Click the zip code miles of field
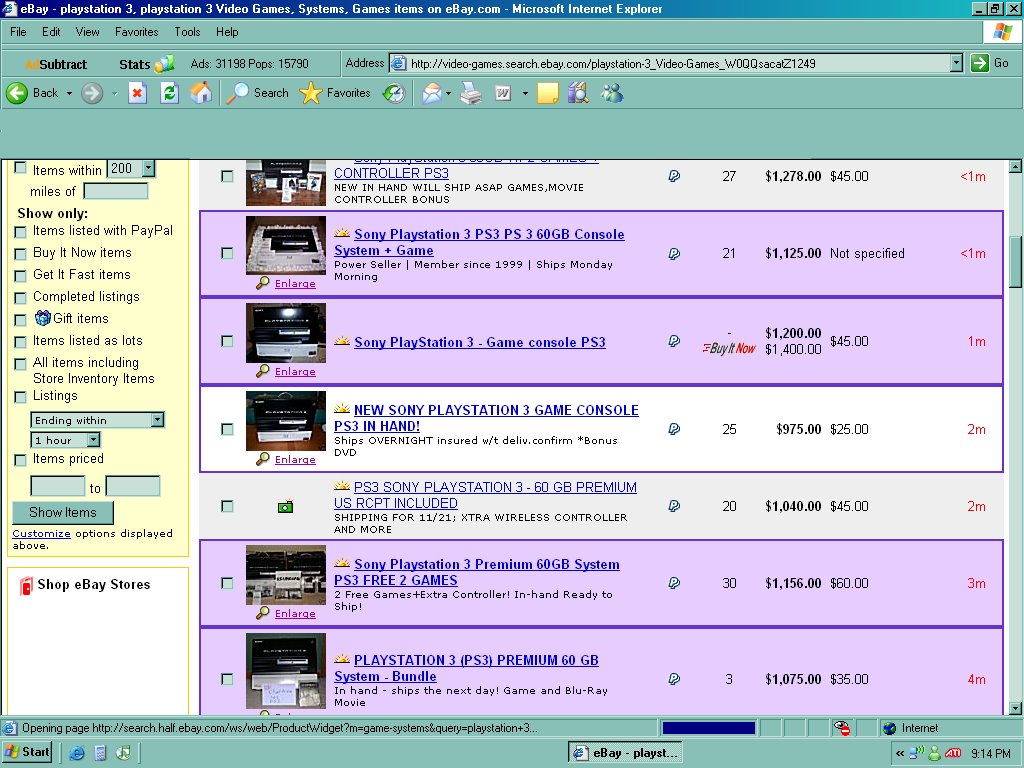 [x=116, y=191]
